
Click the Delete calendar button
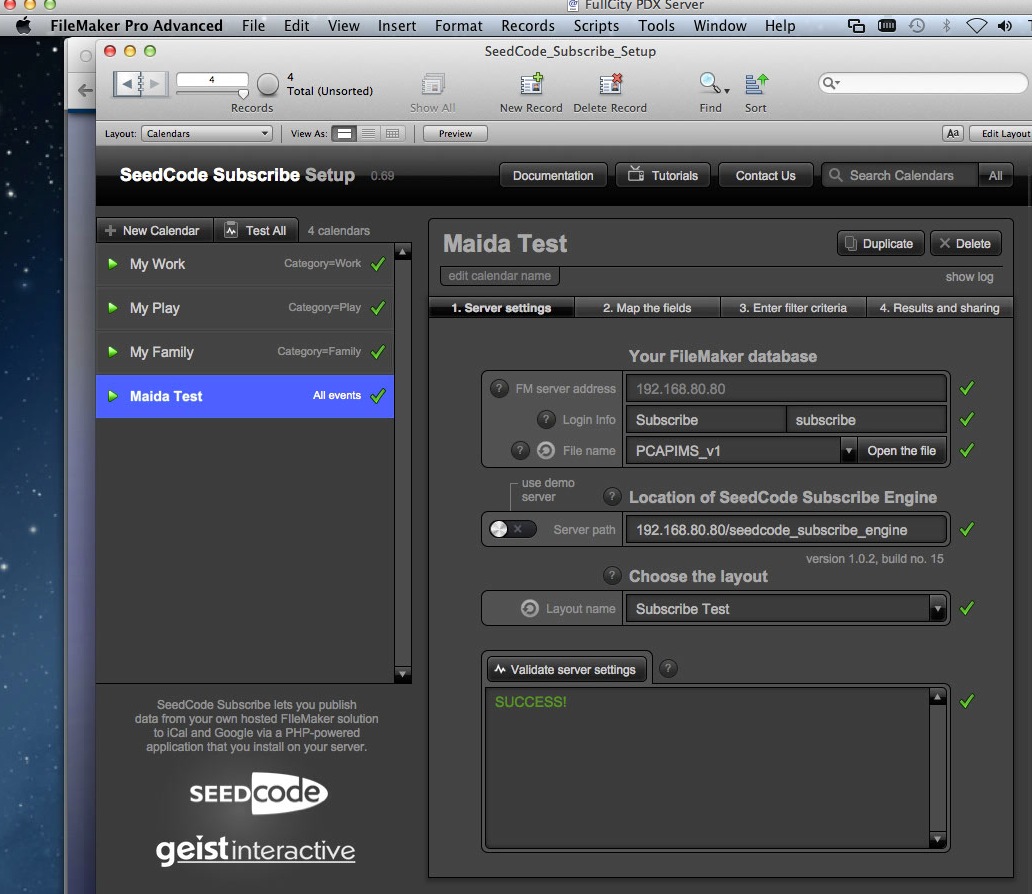tap(966, 244)
